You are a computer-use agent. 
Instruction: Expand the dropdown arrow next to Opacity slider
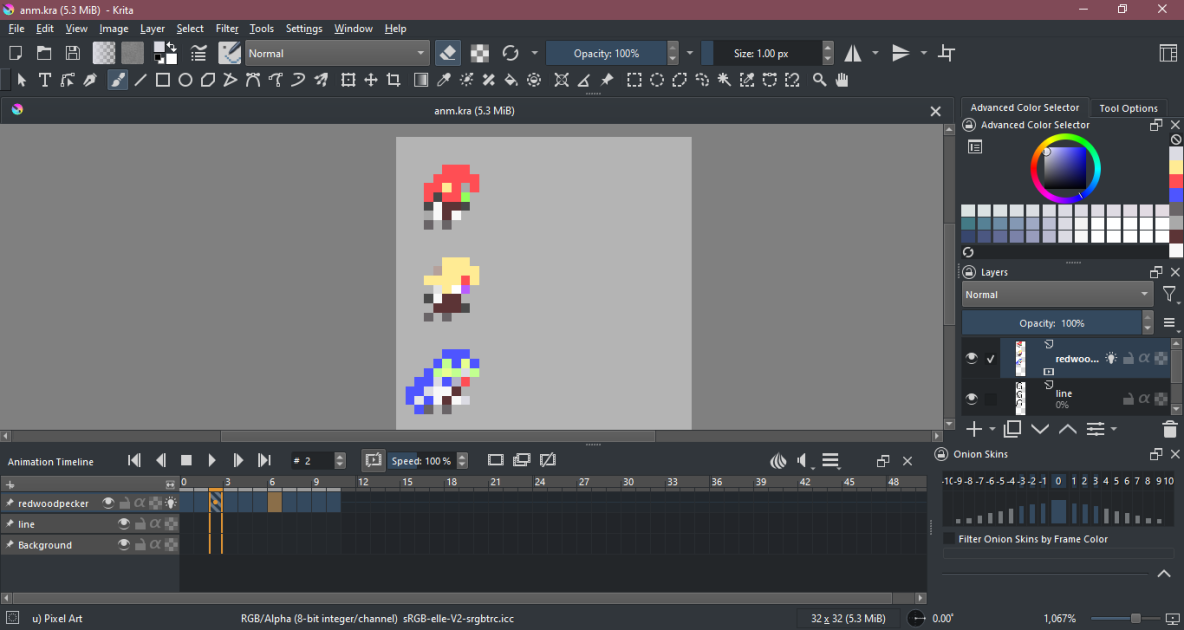pos(689,53)
